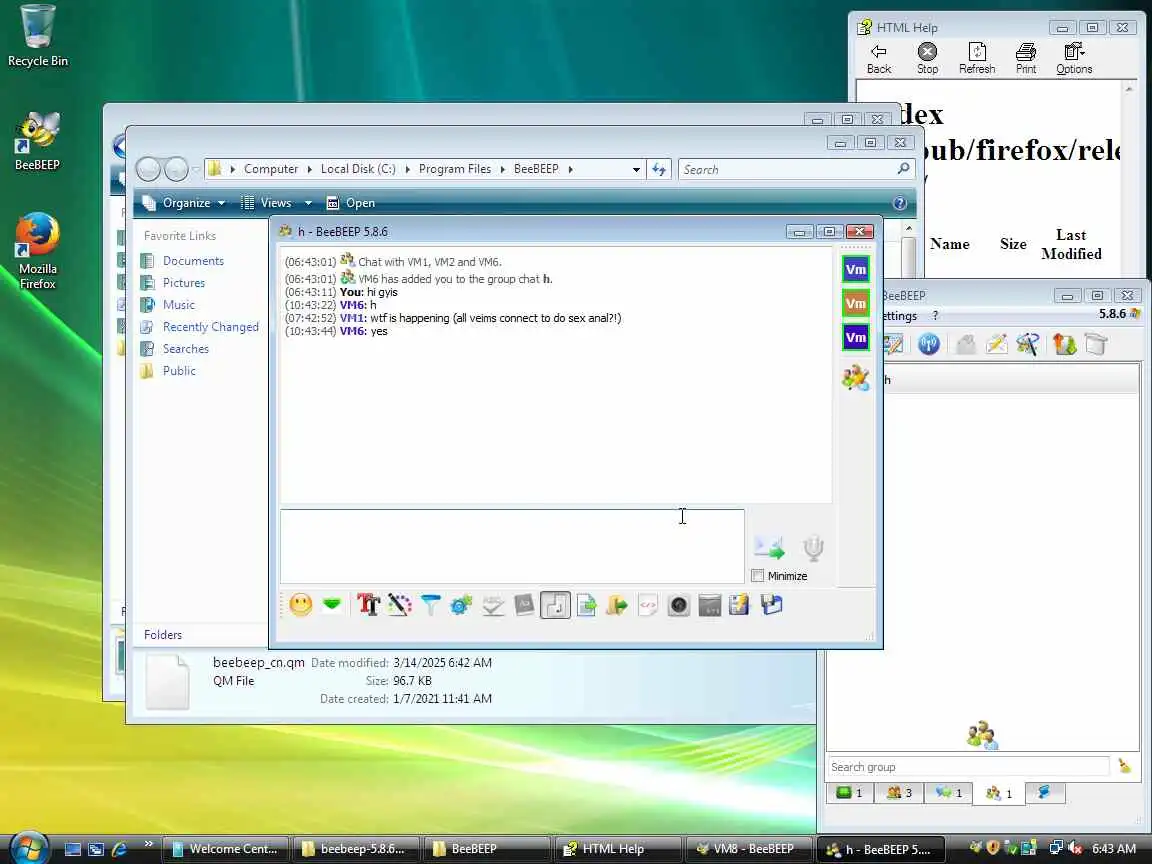This screenshot has width=1152, height=864.
Task: Select the first blue Vm user avatar
Action: tap(856, 269)
